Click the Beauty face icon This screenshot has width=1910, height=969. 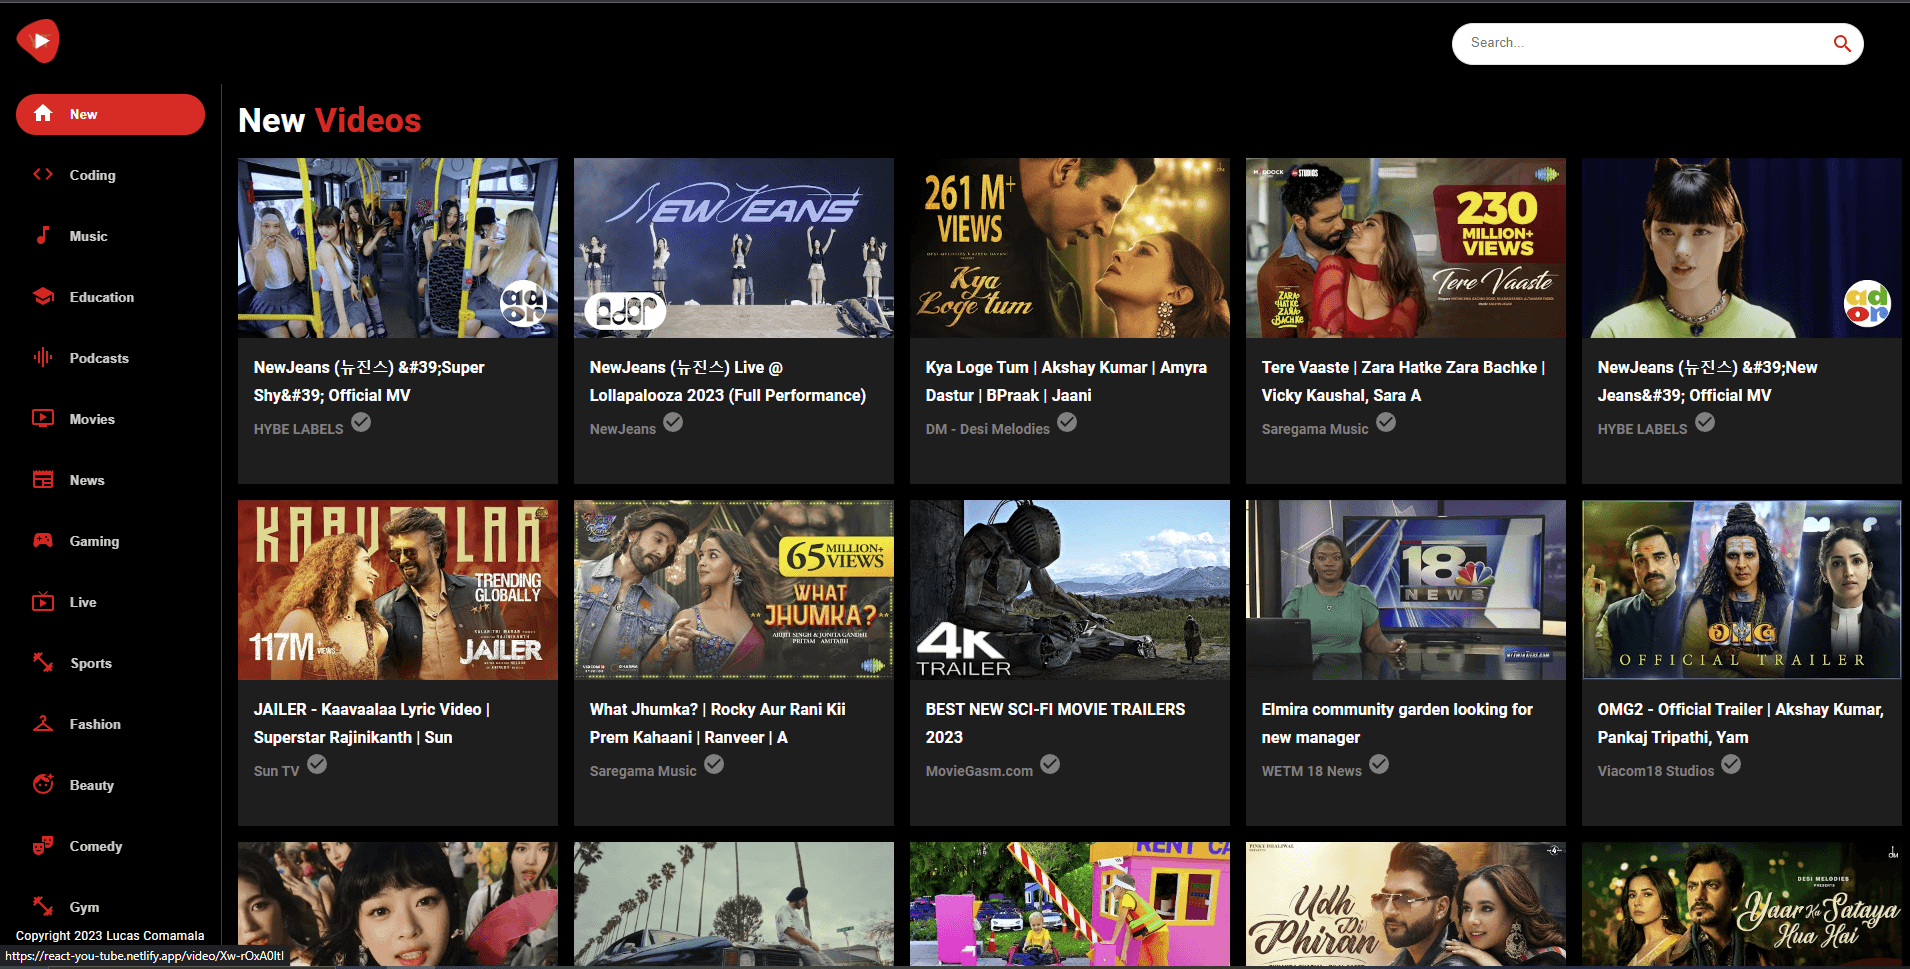[x=43, y=785]
